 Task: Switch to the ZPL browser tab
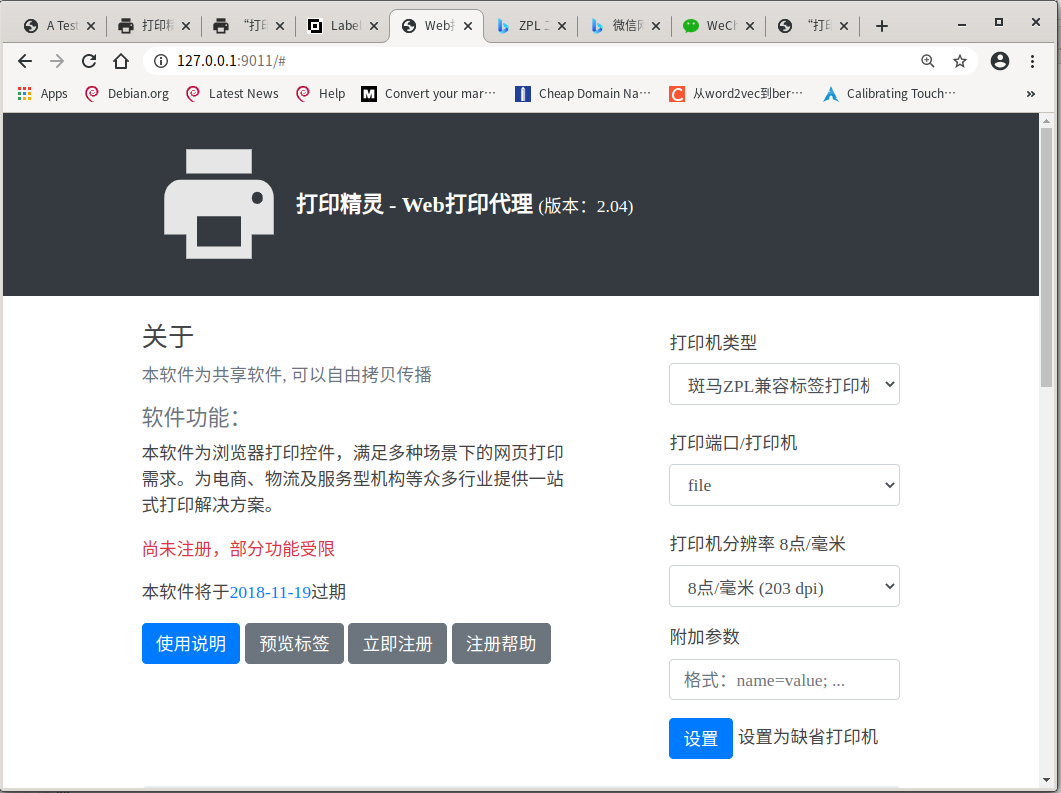pyautogui.click(x=526, y=26)
